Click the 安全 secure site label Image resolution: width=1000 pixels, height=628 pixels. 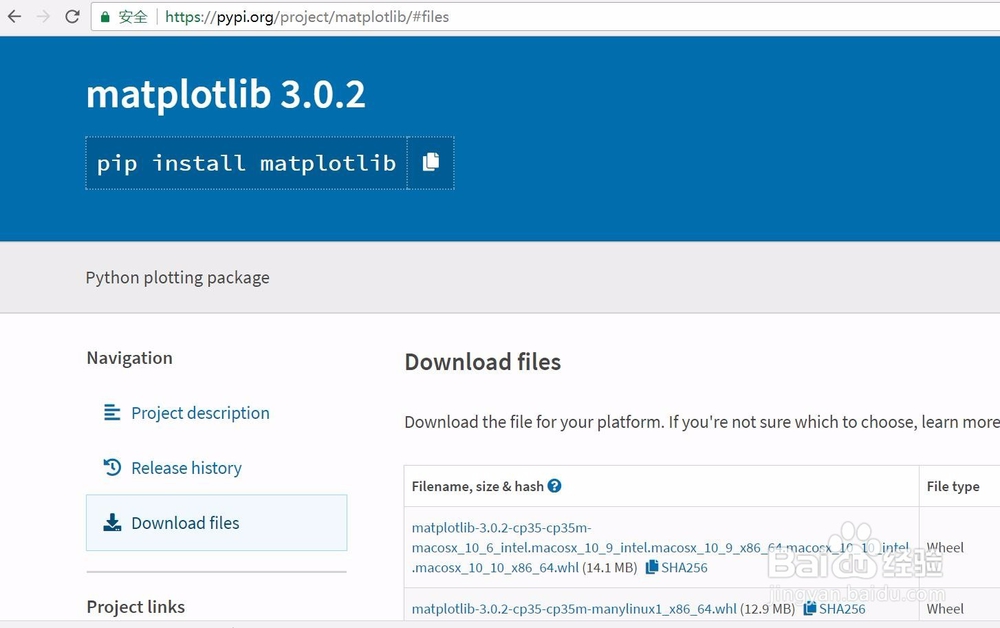click(x=131, y=16)
